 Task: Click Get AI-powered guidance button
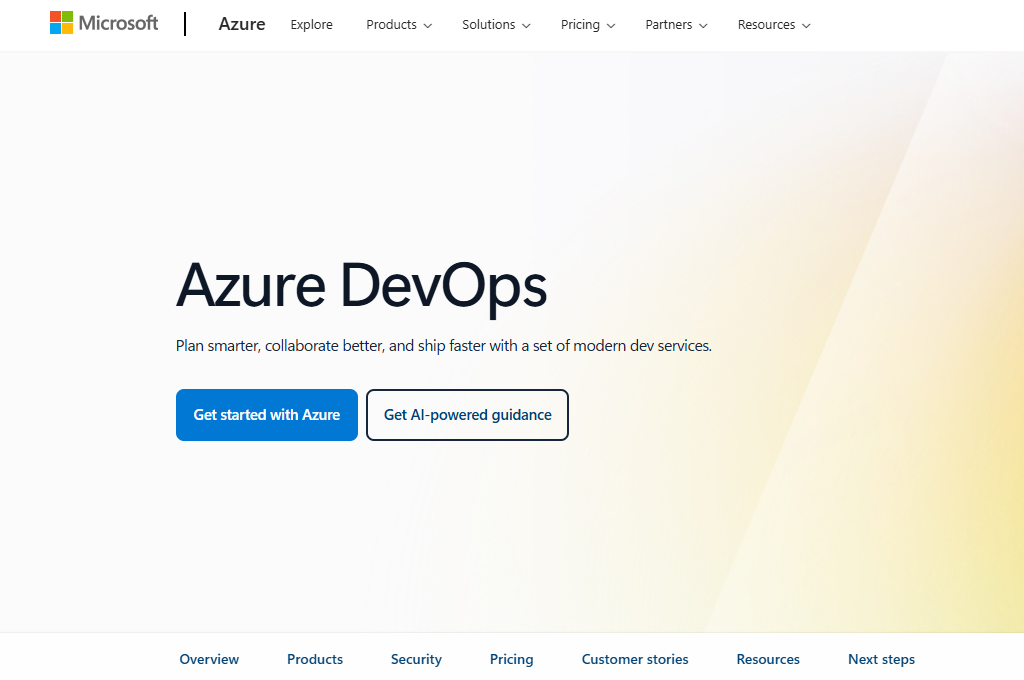[468, 415]
